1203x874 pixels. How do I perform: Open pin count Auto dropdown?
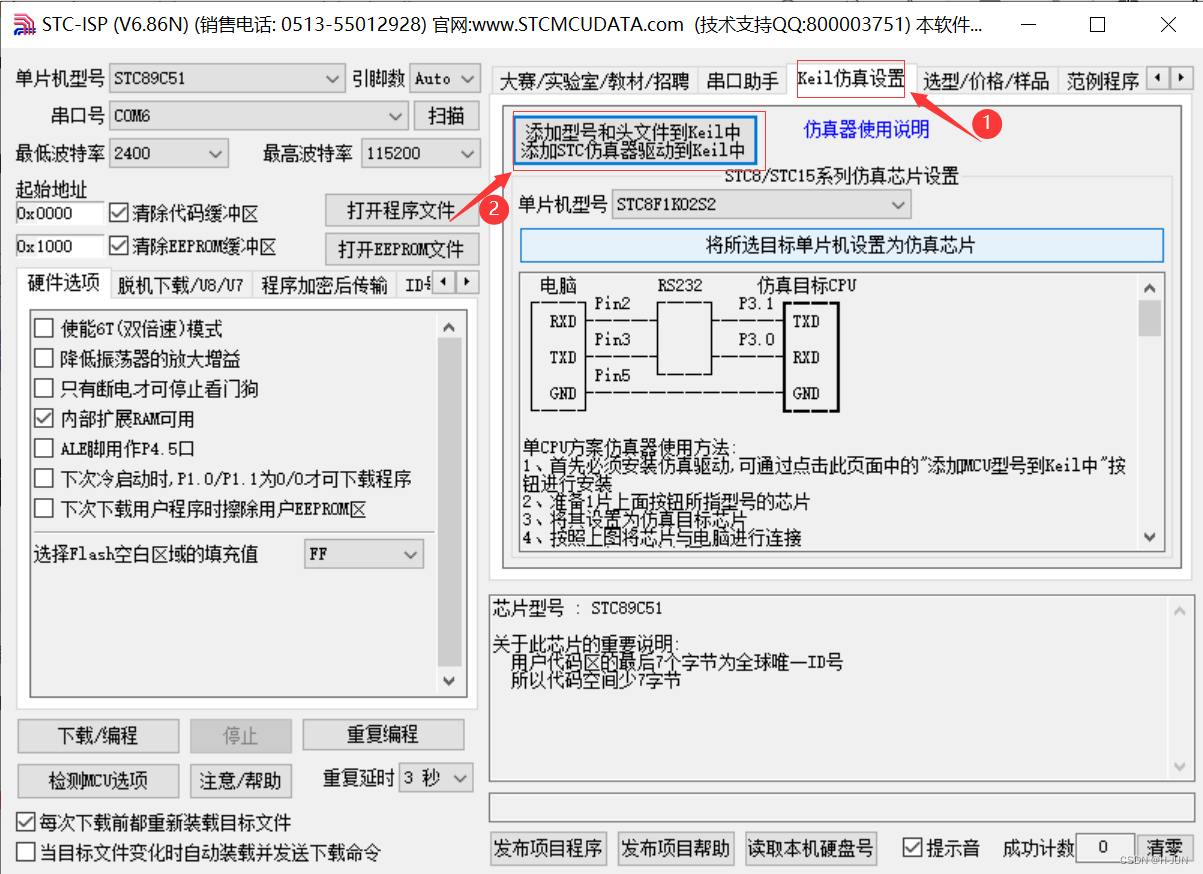(444, 78)
